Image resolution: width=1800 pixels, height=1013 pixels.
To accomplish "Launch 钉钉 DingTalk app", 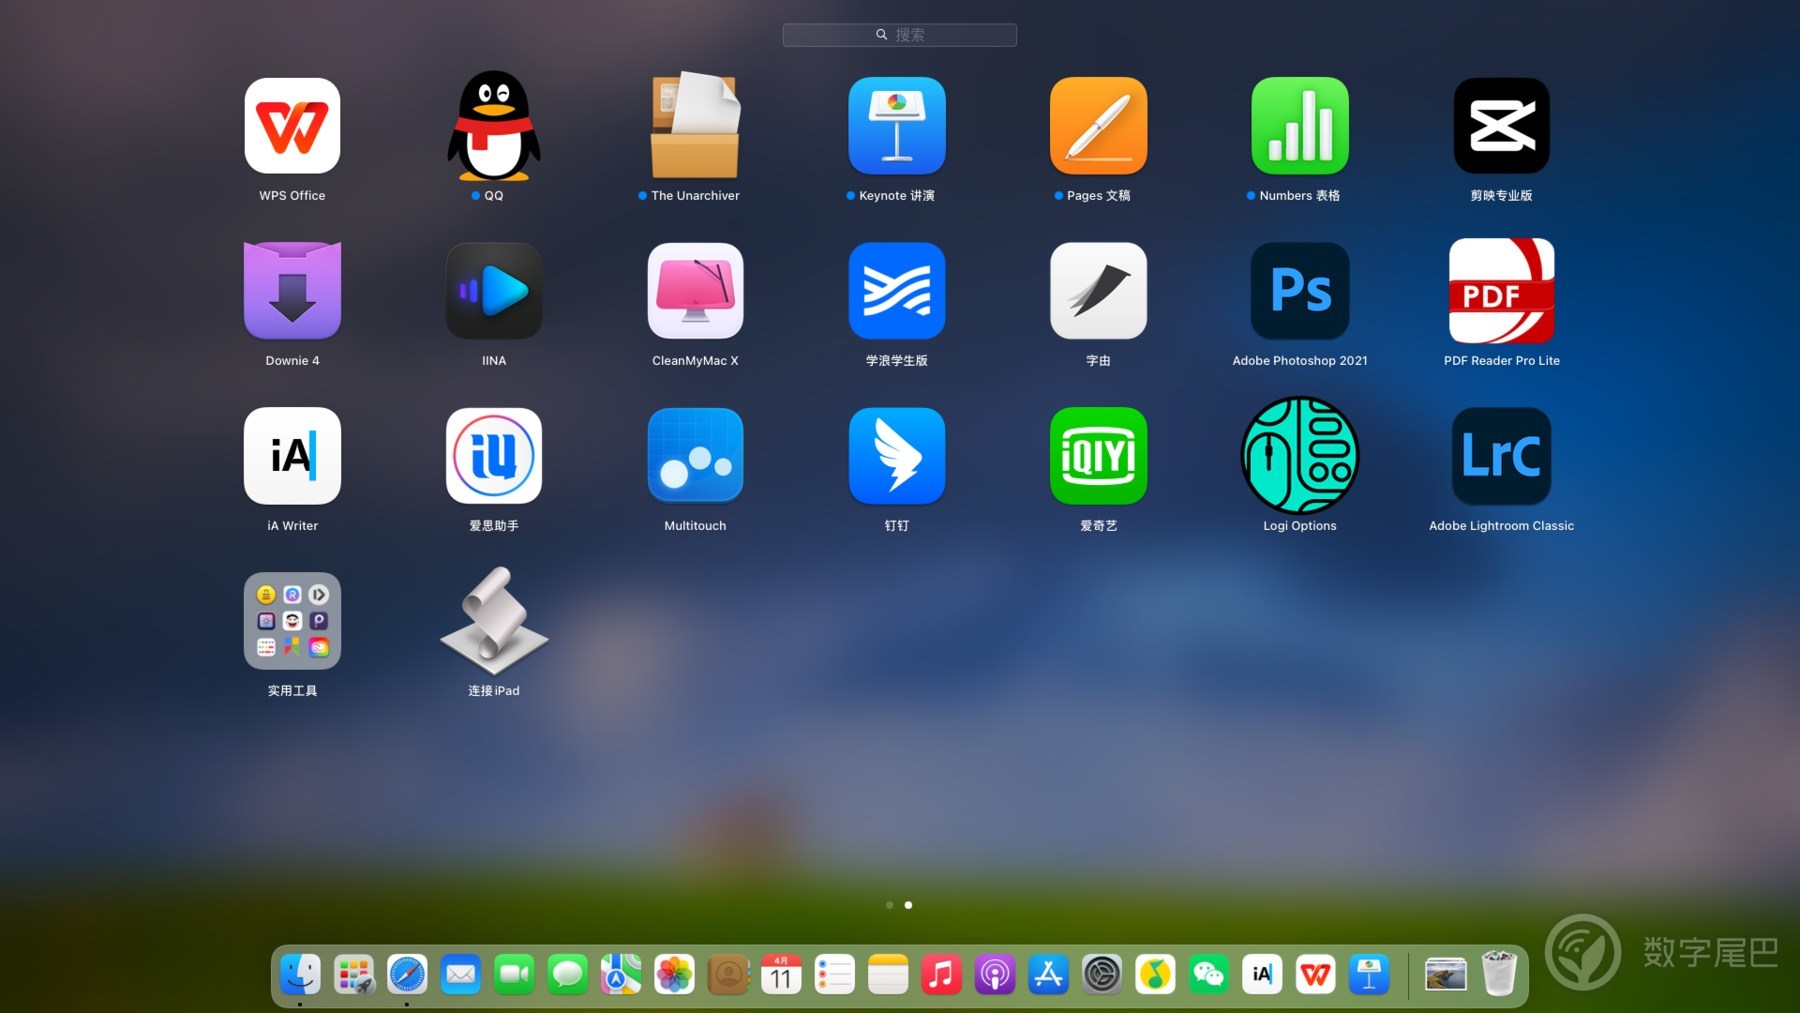I will (897, 456).
